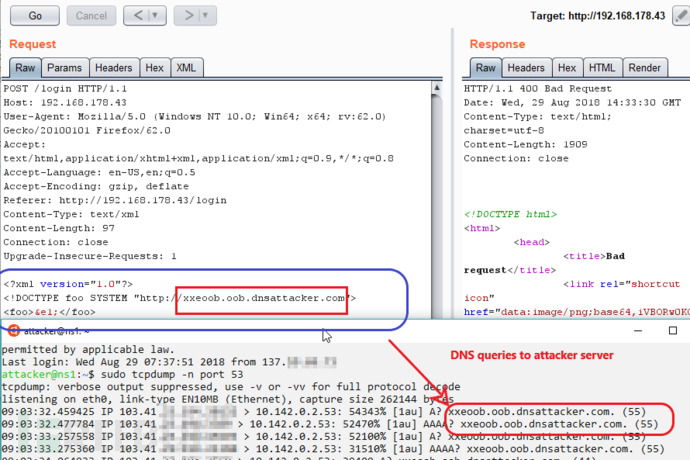Screen dimensions: 690x460
Task: Click the 'Content-Type: text/xml' request header
Action: [x=71, y=214]
